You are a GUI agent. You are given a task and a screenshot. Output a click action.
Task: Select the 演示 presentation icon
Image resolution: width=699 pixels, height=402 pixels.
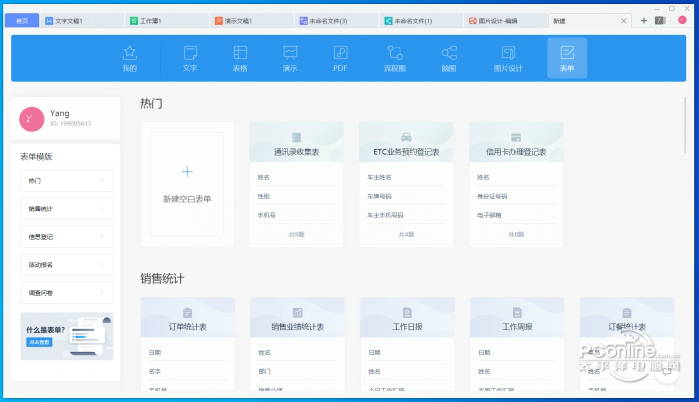[x=290, y=58]
